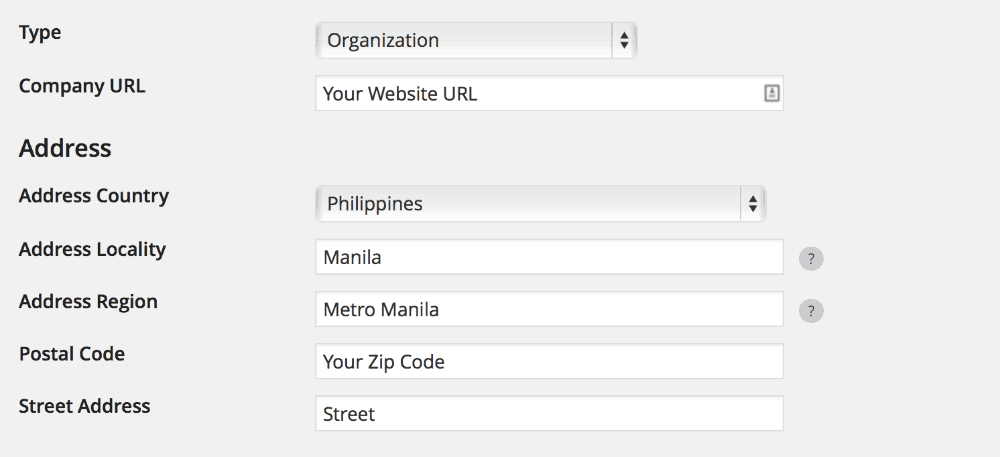The height and width of the screenshot is (457, 1000).
Task: Click the contact autofill icon in URL field
Action: [772, 93]
